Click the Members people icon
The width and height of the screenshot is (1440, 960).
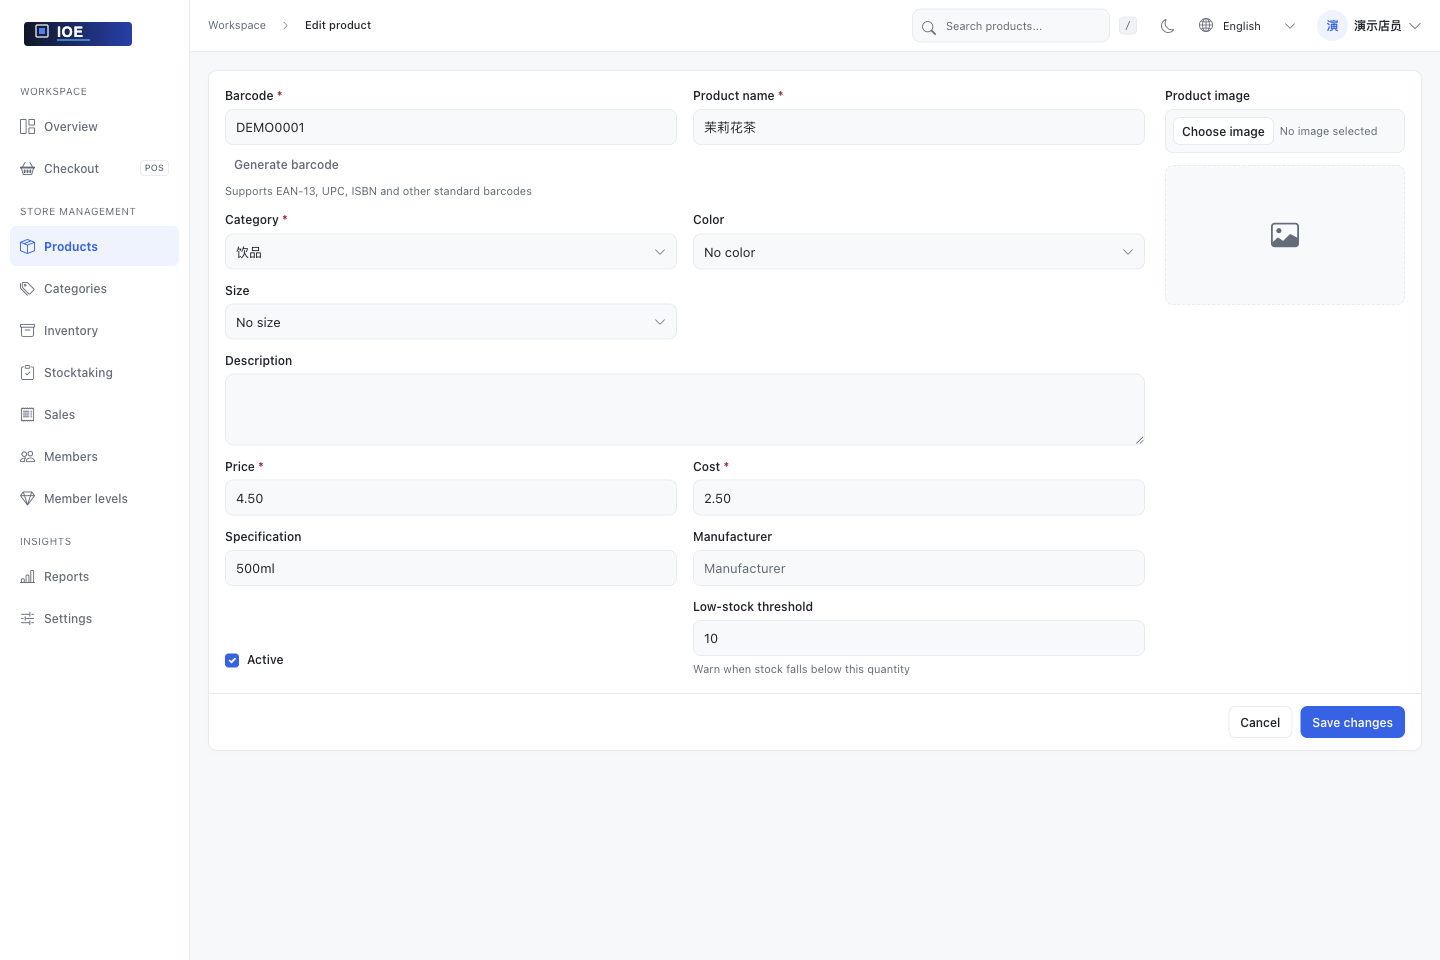click(28, 457)
